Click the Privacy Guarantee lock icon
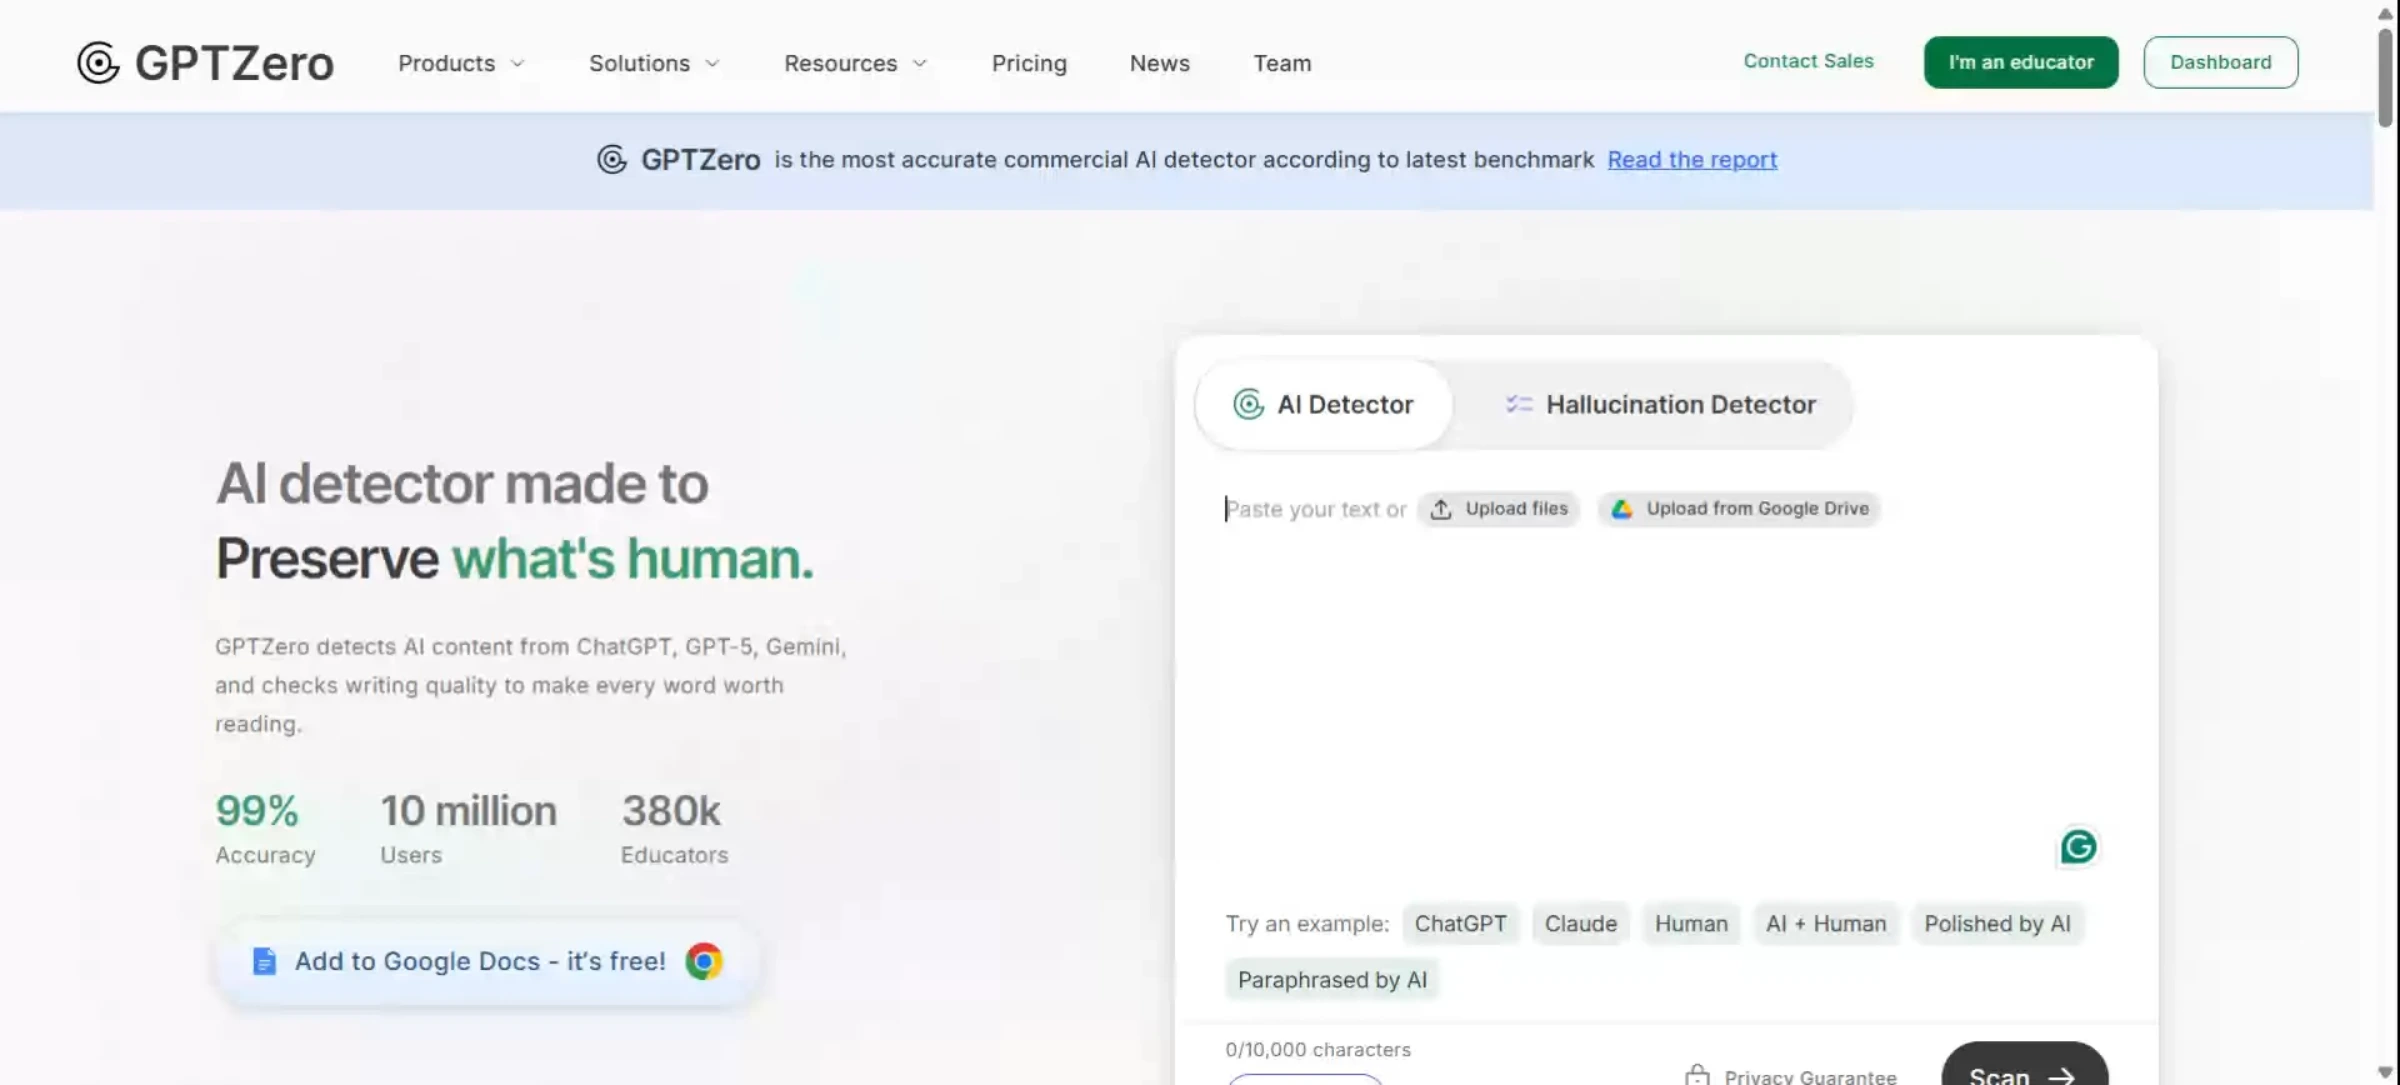2400x1085 pixels. [x=1697, y=1075]
